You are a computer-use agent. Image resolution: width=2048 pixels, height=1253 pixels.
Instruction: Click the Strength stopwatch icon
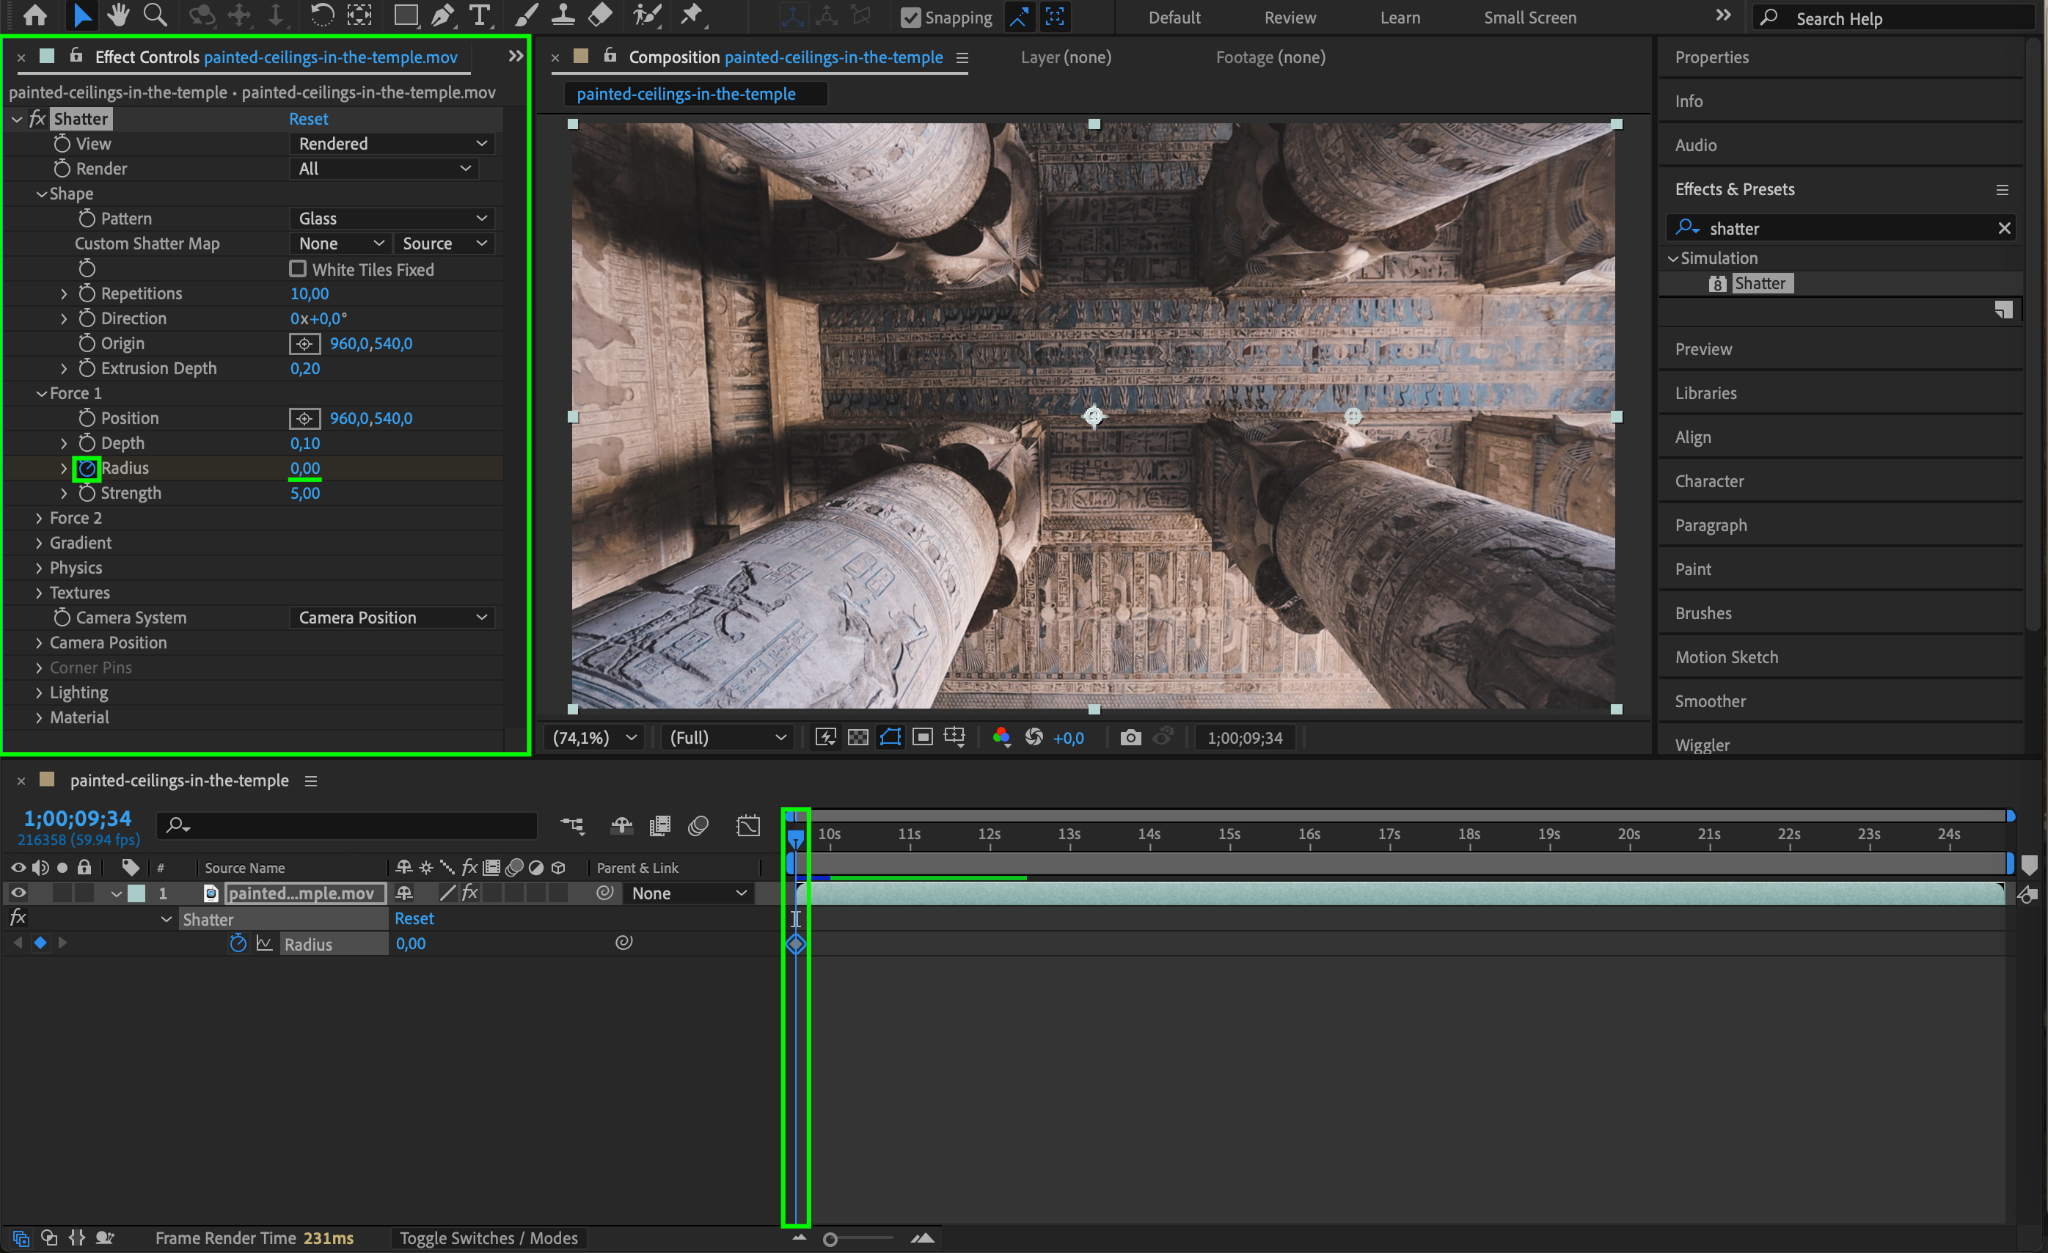pyautogui.click(x=87, y=493)
